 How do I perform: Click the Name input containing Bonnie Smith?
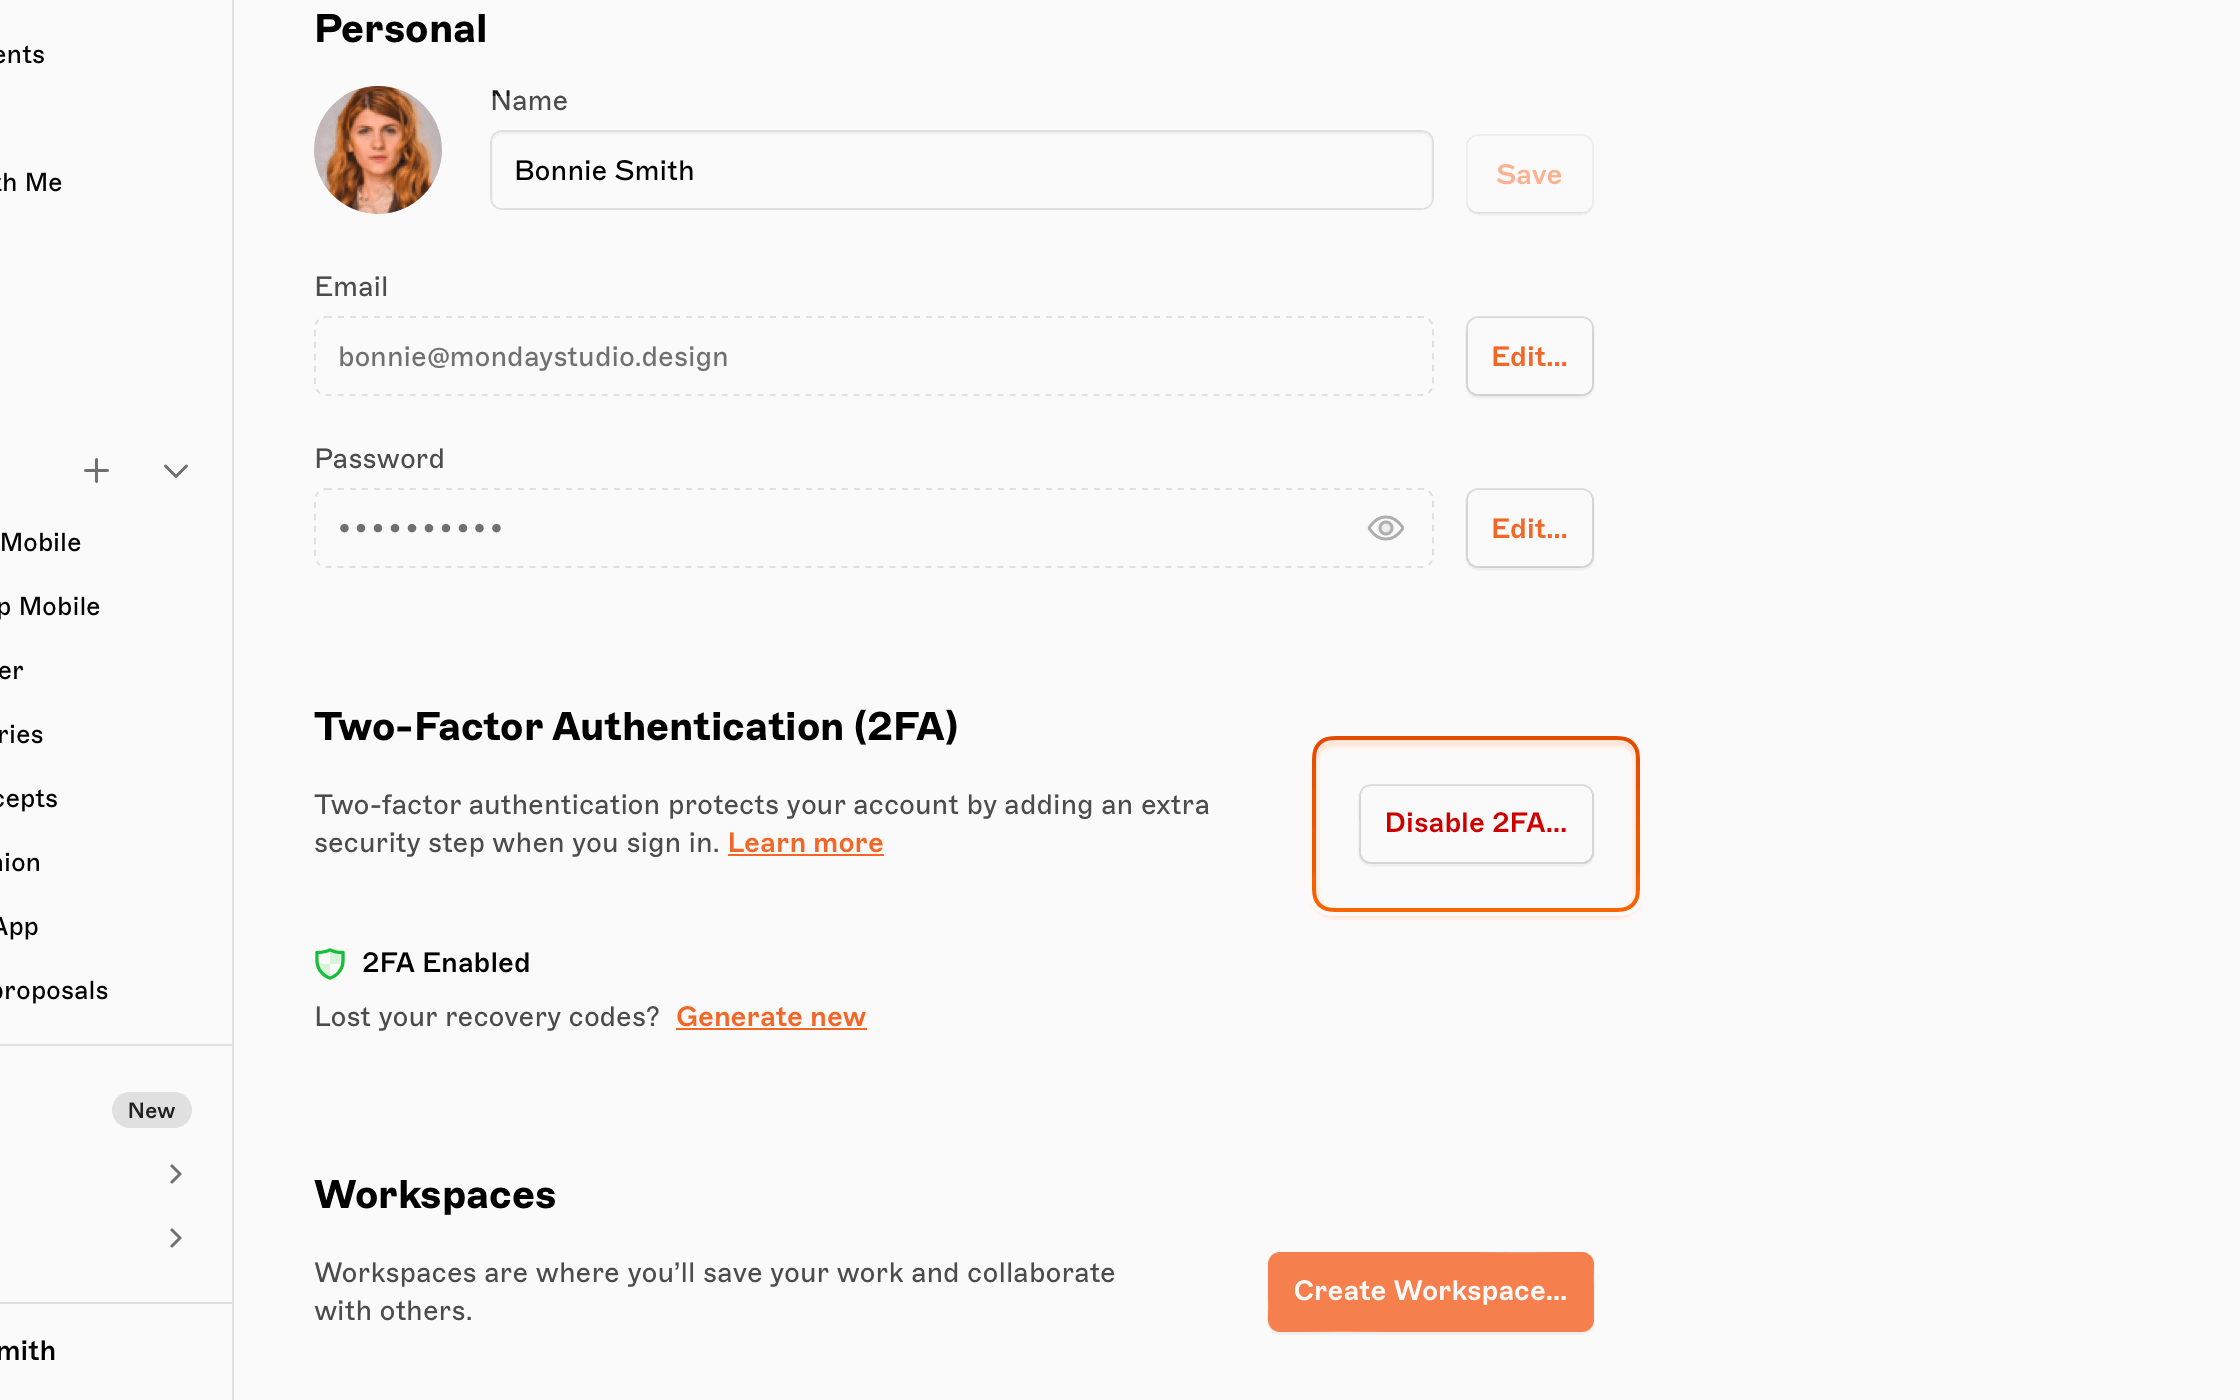coord(960,170)
